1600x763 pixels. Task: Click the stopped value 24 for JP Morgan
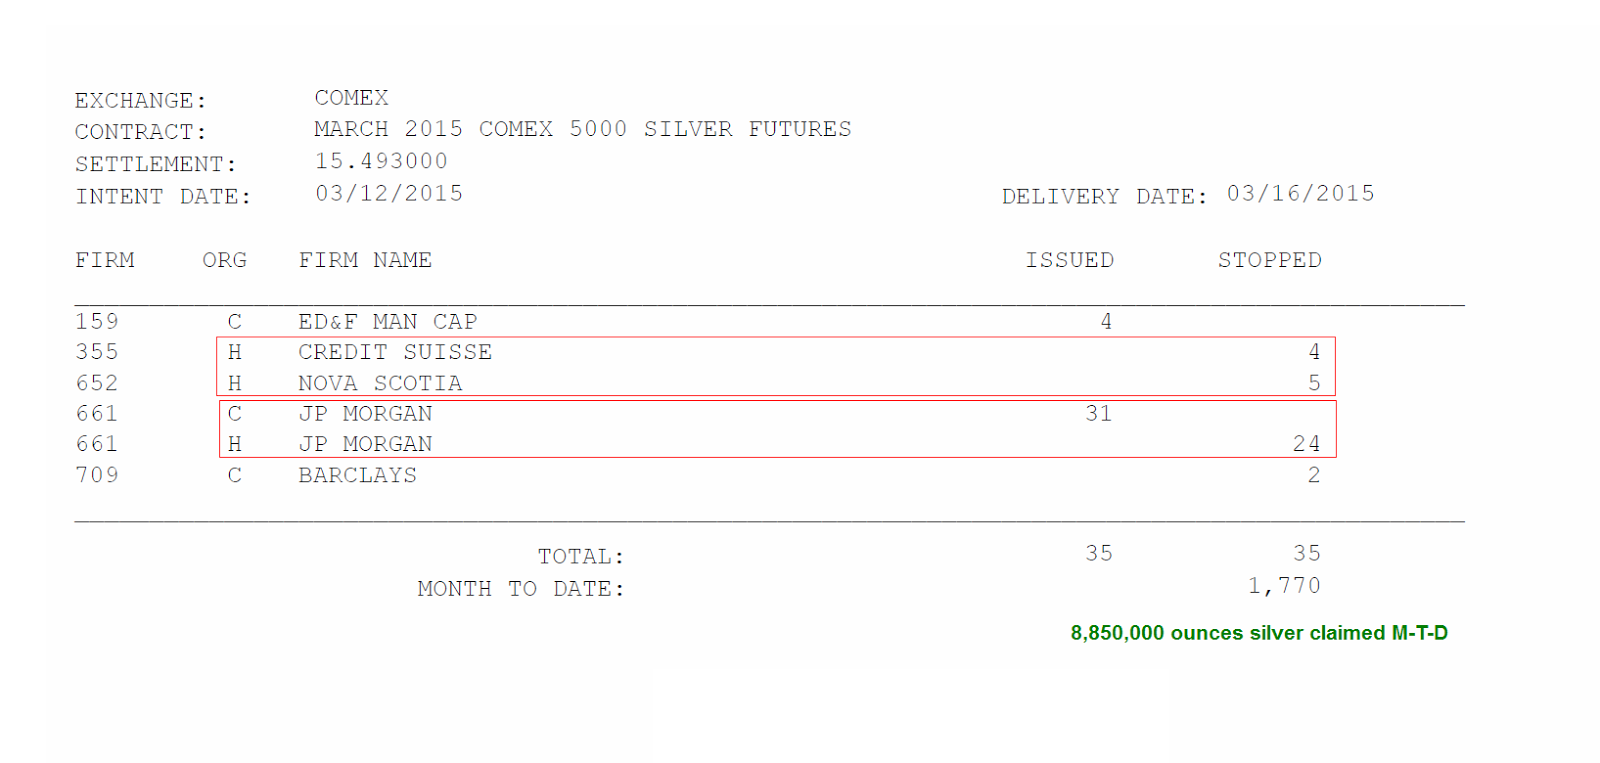(1306, 444)
